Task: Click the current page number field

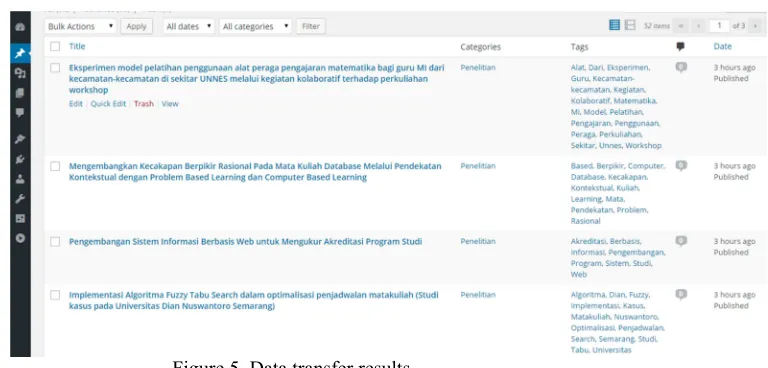Action: tap(719, 25)
